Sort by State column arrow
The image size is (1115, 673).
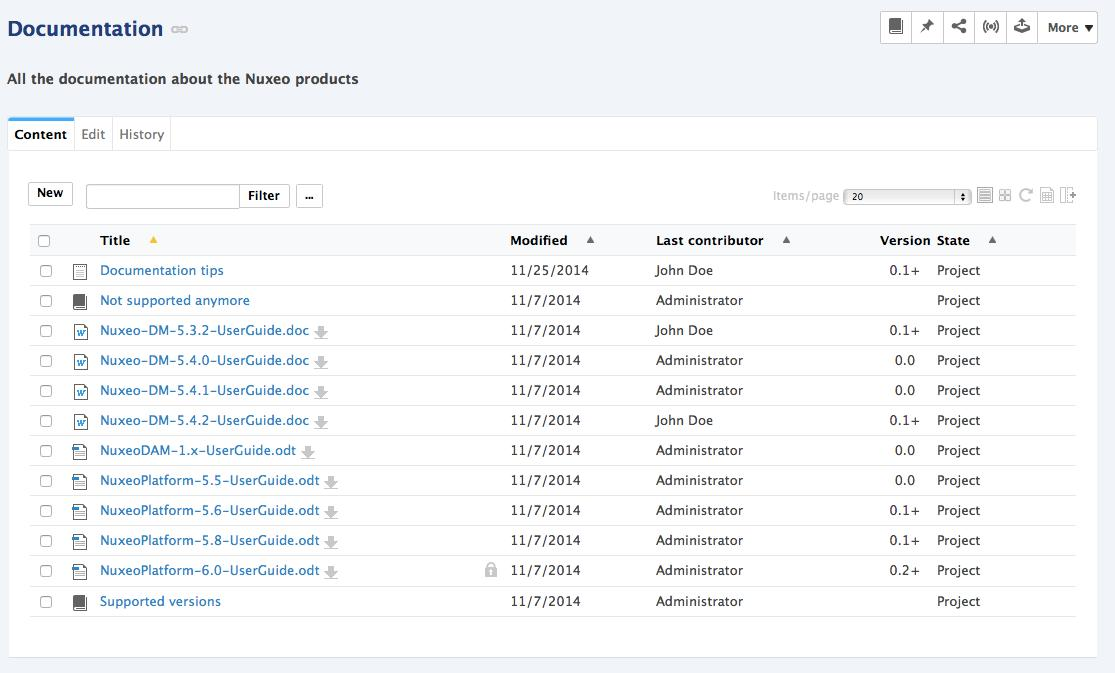tap(992, 240)
